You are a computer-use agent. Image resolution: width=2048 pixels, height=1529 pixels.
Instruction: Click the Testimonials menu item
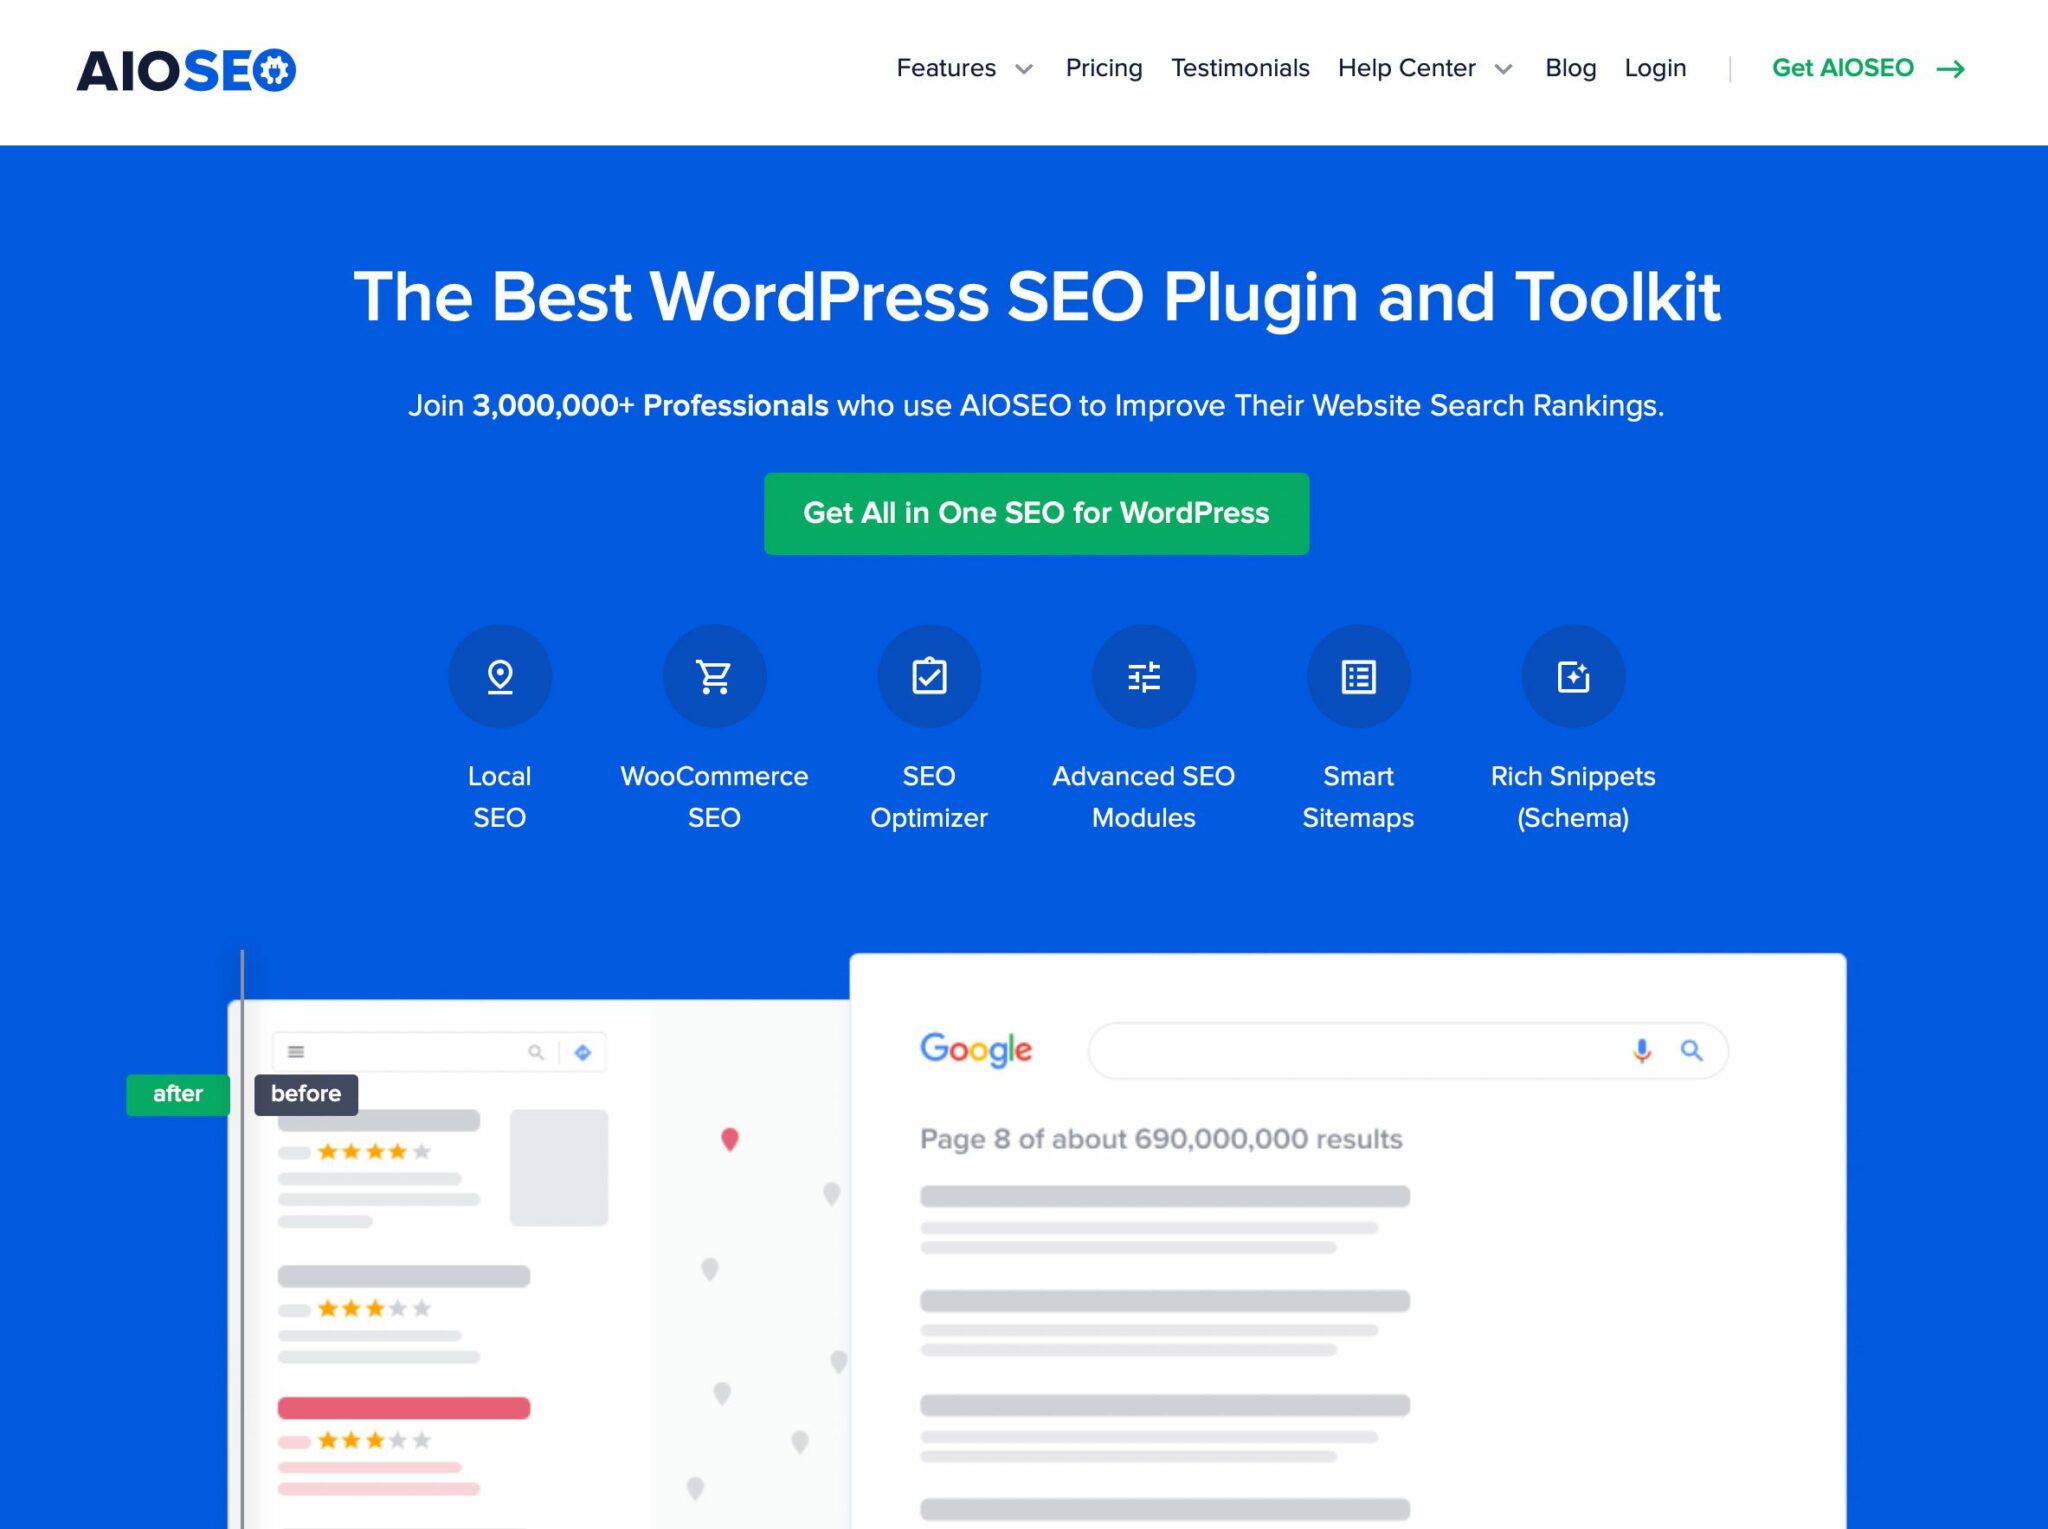(1240, 67)
